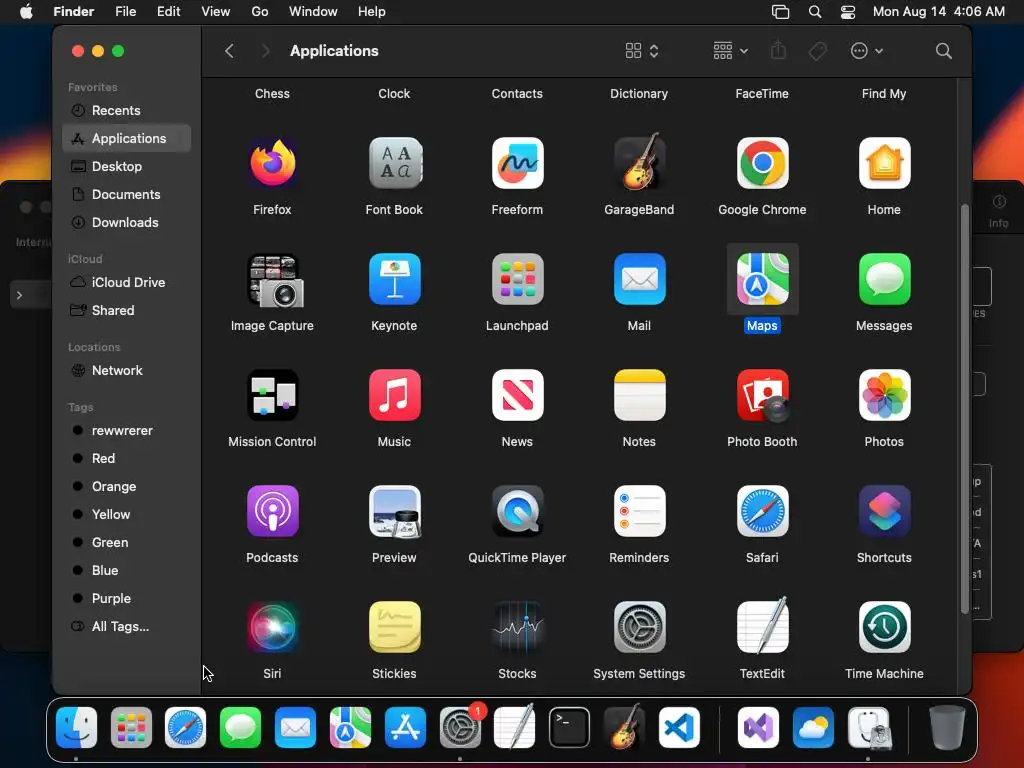Open the View menu

(x=216, y=12)
